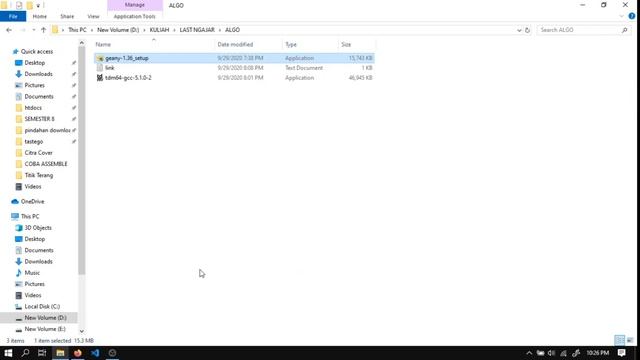Open the volume control tray icon
Viewport: 640px width, 360px height.
click(551, 353)
